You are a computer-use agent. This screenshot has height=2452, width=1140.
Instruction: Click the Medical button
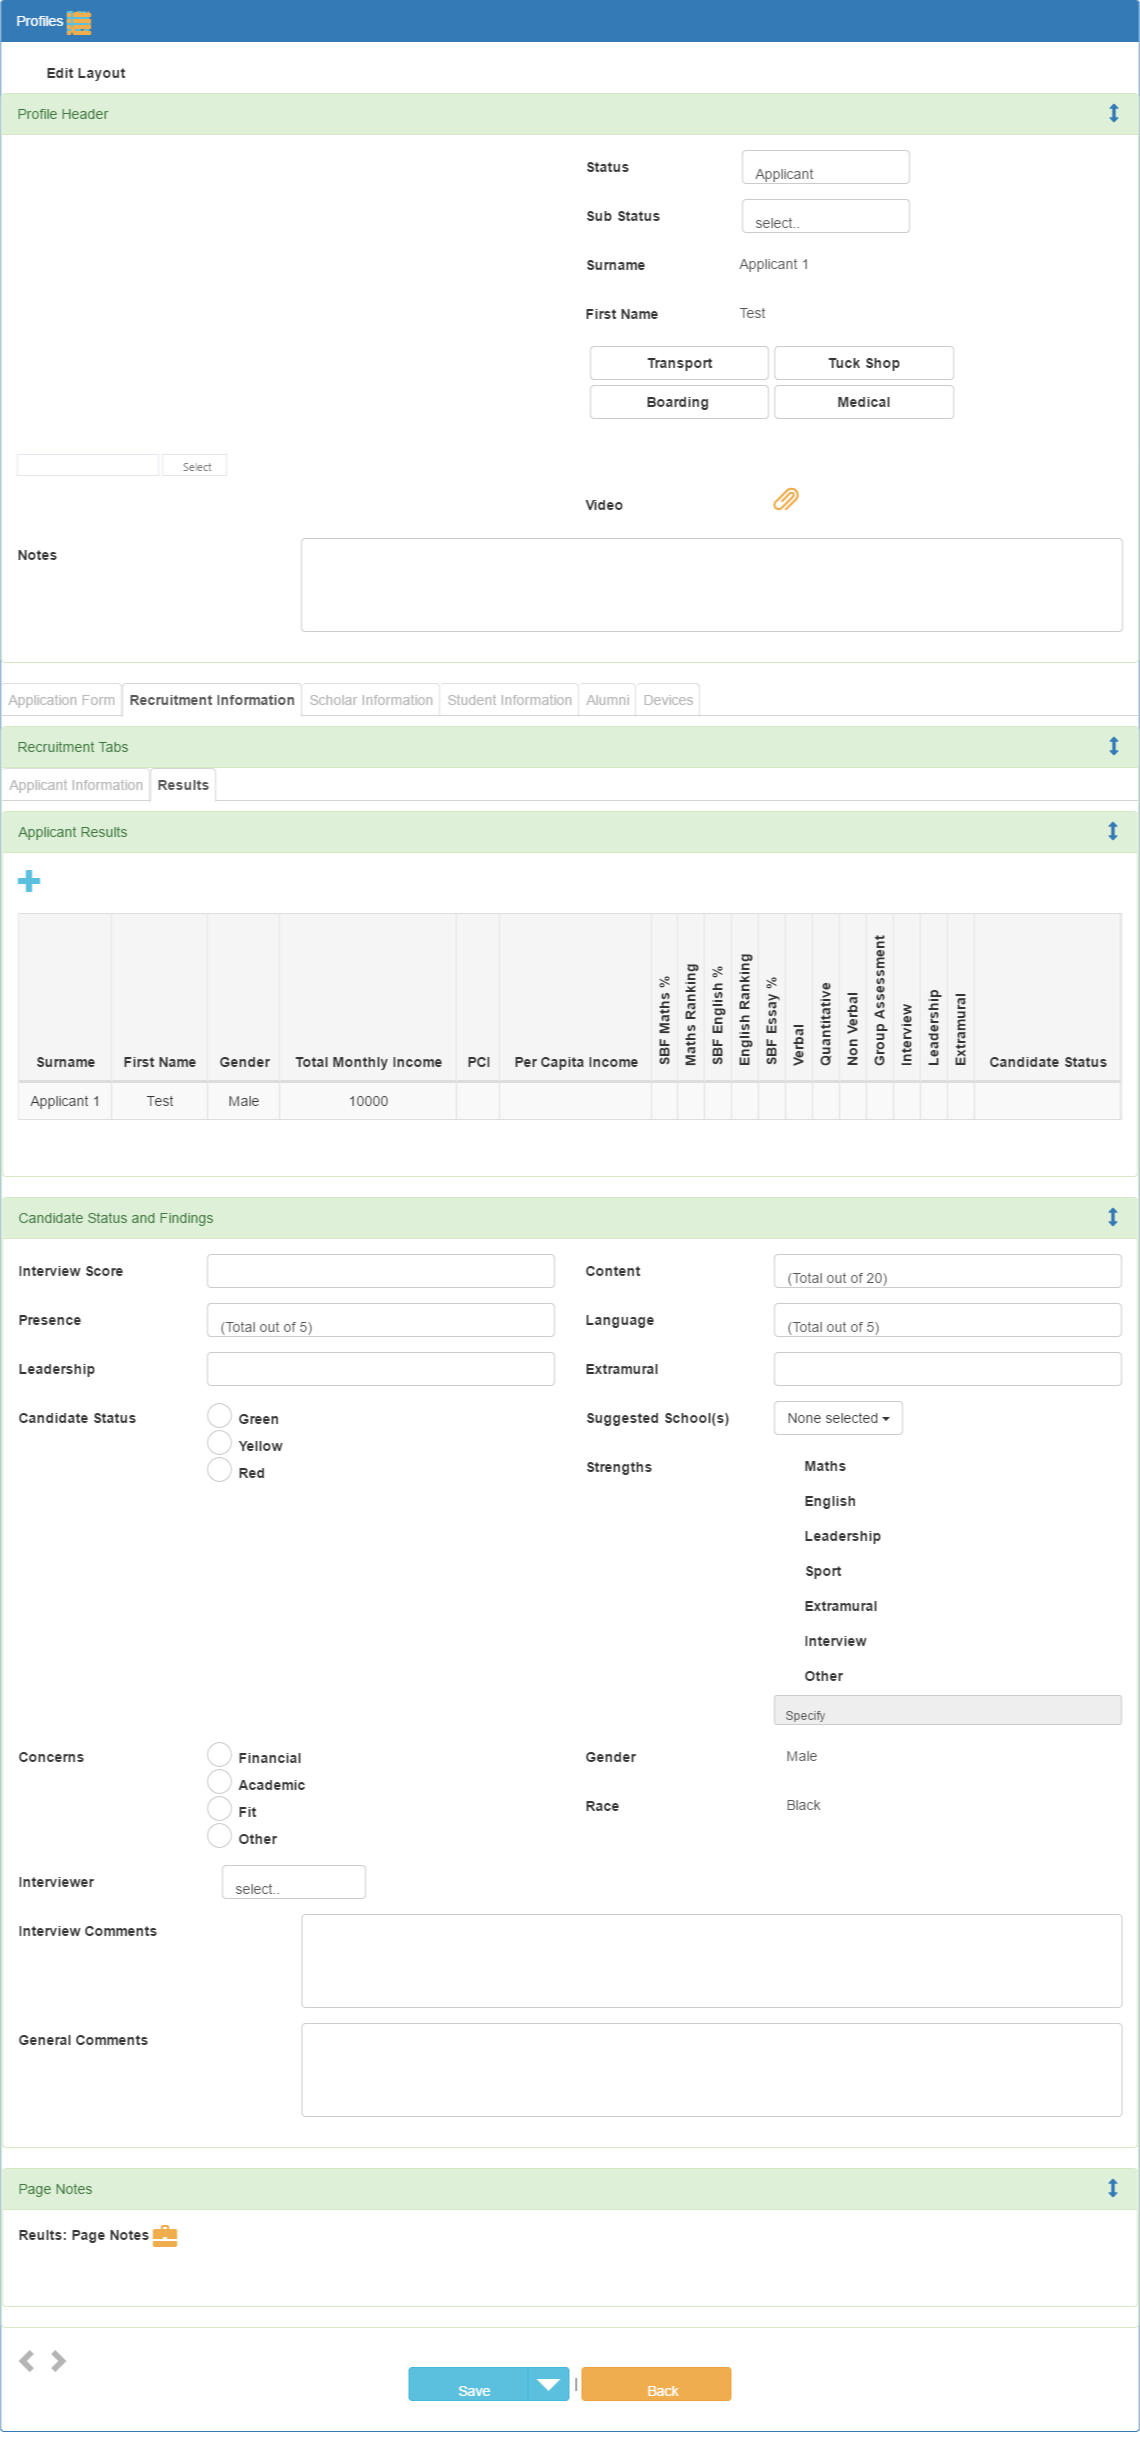864,402
